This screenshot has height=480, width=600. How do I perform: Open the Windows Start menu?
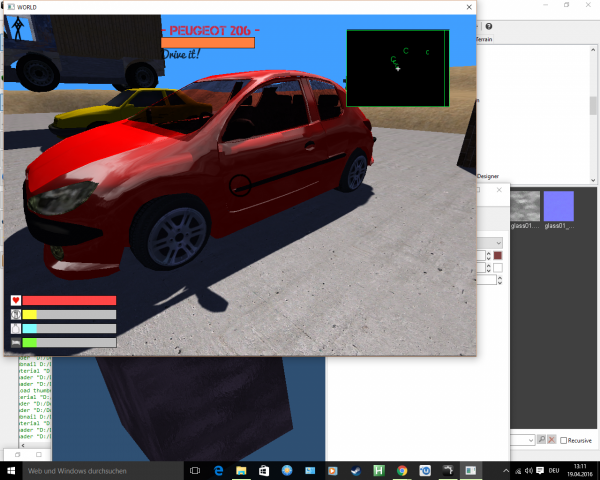point(12,470)
